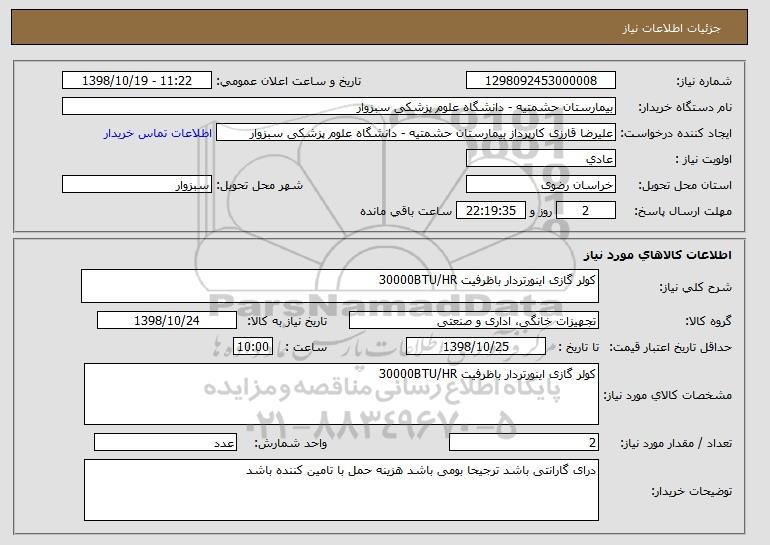Select the section heading اطلاعات کالاهای مورد نیاز
This screenshot has height=545, width=770.
658,255
